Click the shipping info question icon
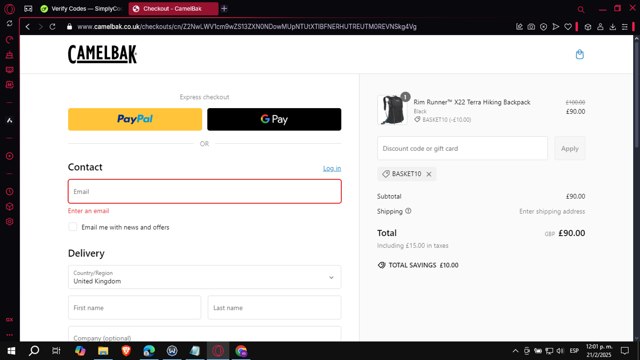640x360 pixels. [408, 211]
